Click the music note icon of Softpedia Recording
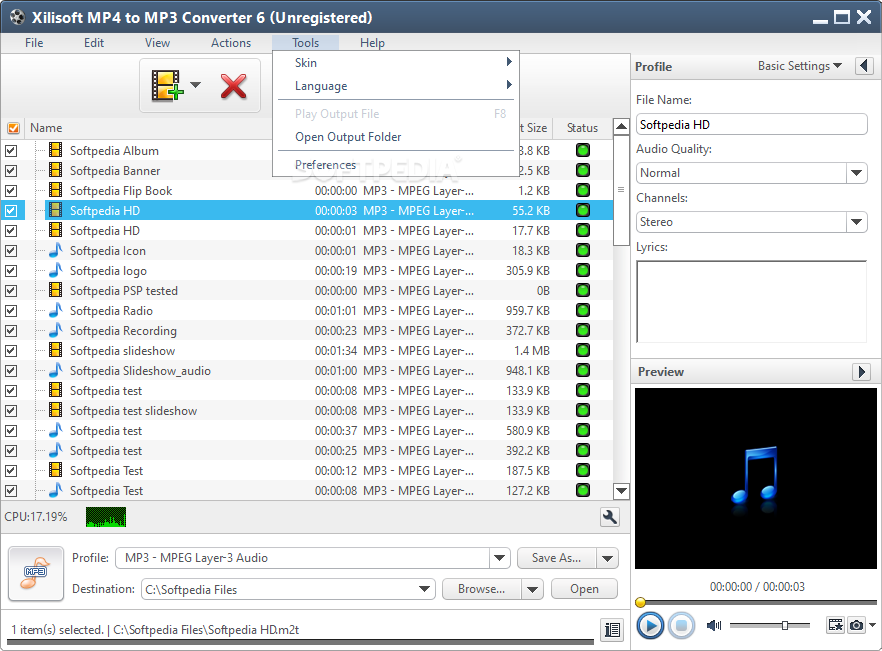The height and width of the screenshot is (651, 882). [55, 330]
